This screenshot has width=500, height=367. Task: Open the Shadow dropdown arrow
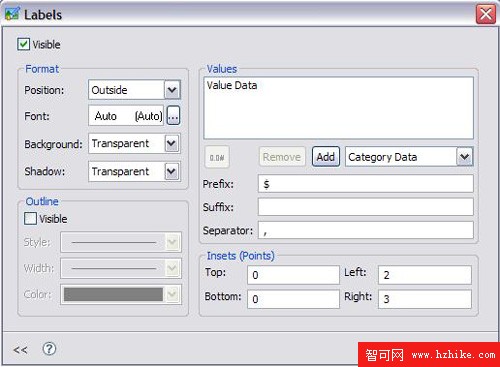[172, 171]
